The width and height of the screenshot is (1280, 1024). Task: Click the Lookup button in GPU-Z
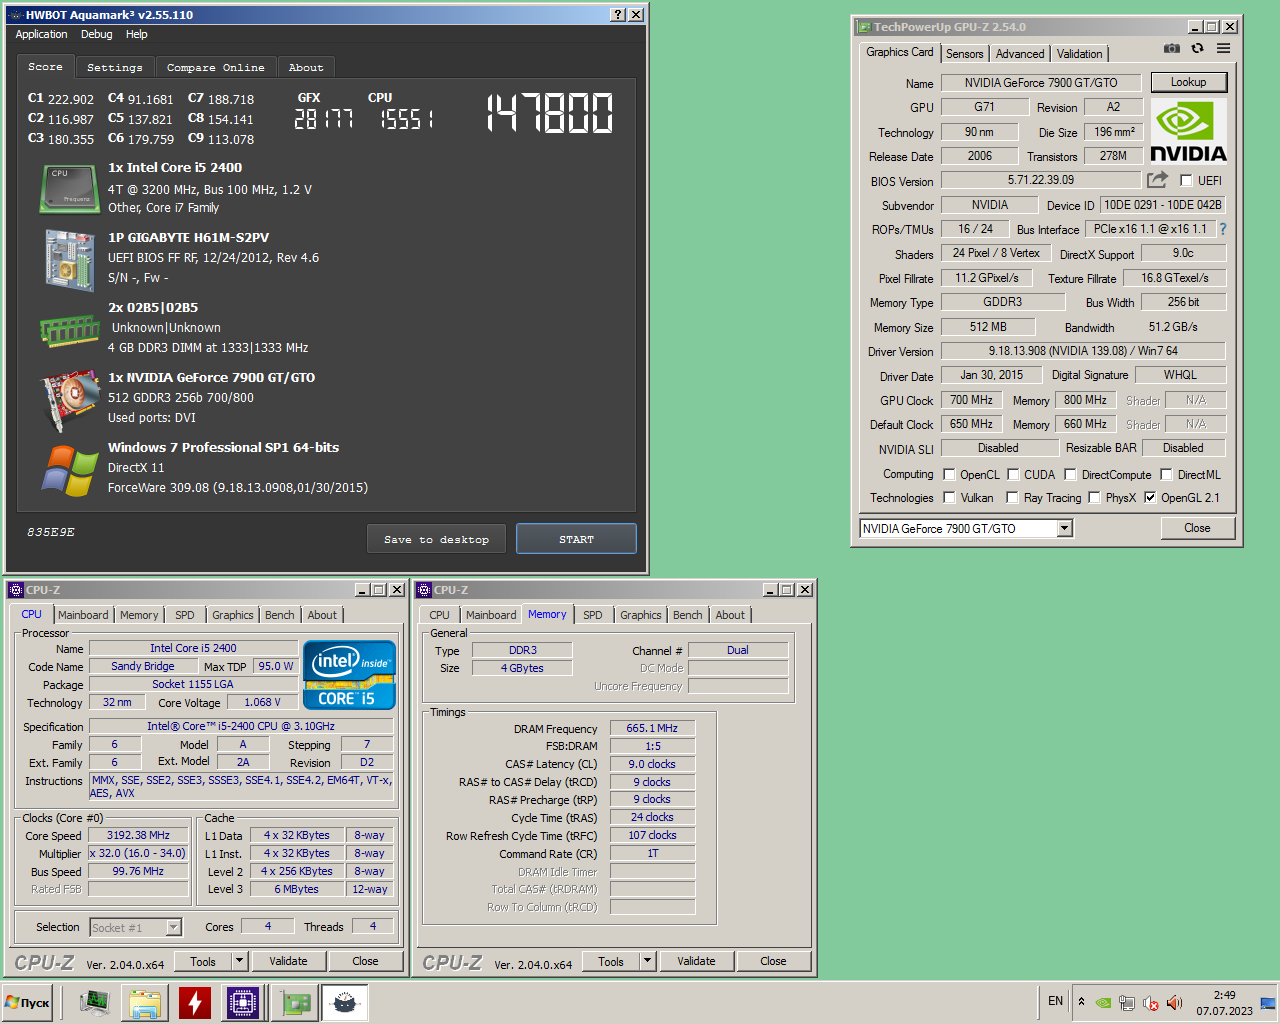tap(1188, 82)
